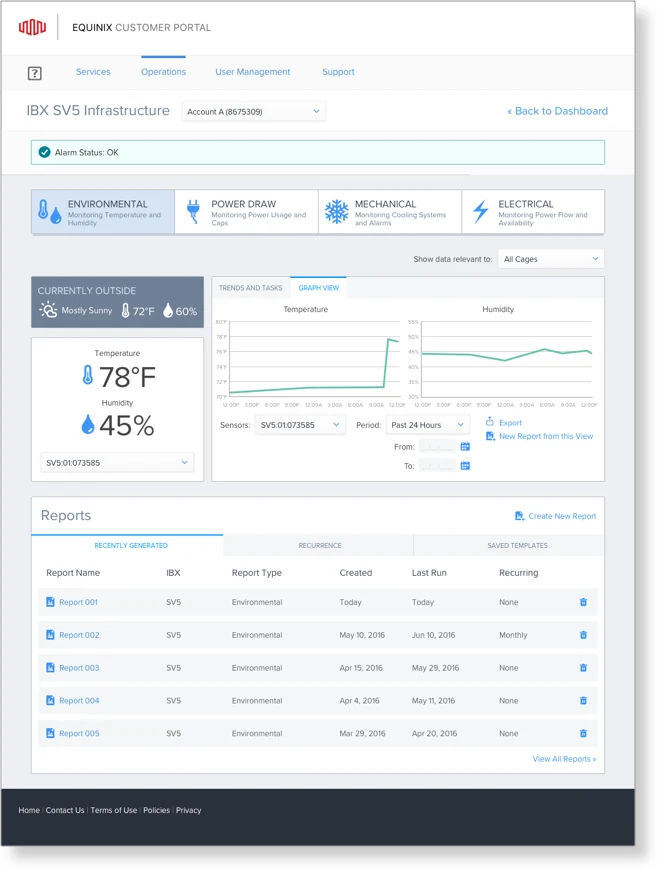Click the Electrical lightning bolt icon
This screenshot has width=659, height=870.
click(x=480, y=211)
